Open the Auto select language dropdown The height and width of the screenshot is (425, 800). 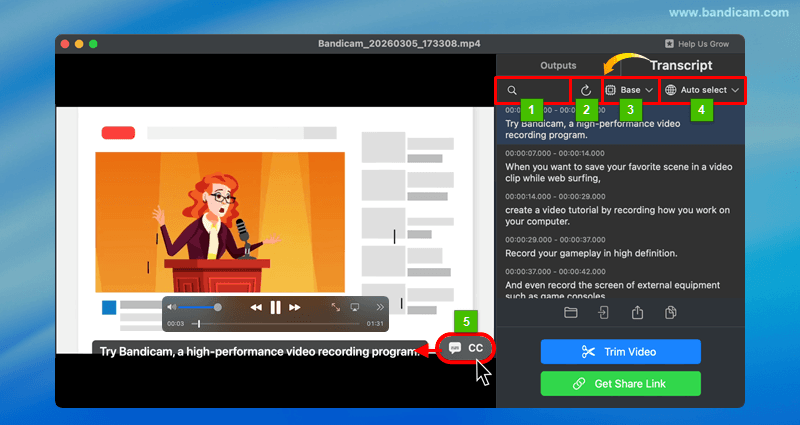point(704,90)
